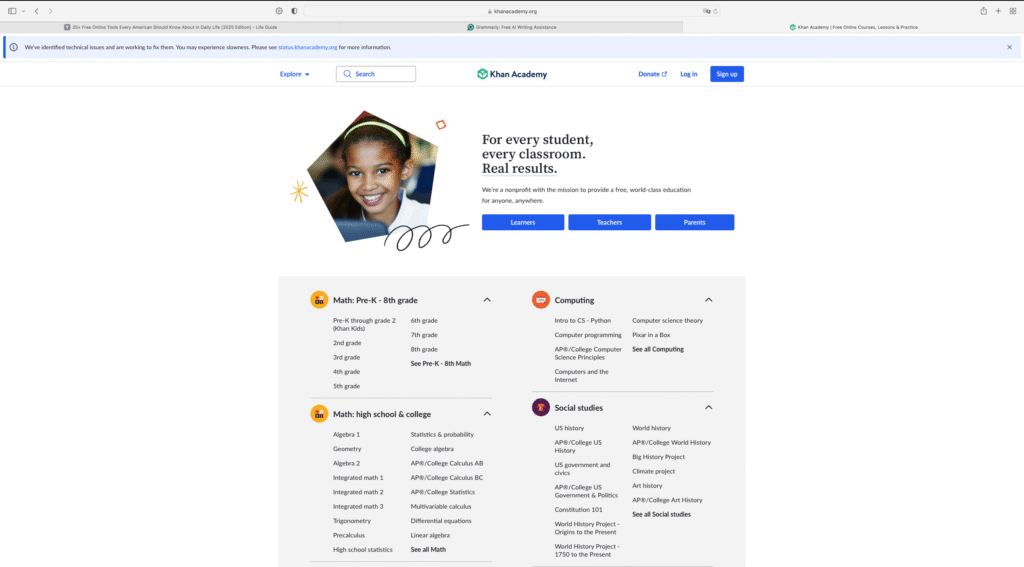The height and width of the screenshot is (567, 1024).
Task: Open Constitution 101 link
Action: pos(579,510)
